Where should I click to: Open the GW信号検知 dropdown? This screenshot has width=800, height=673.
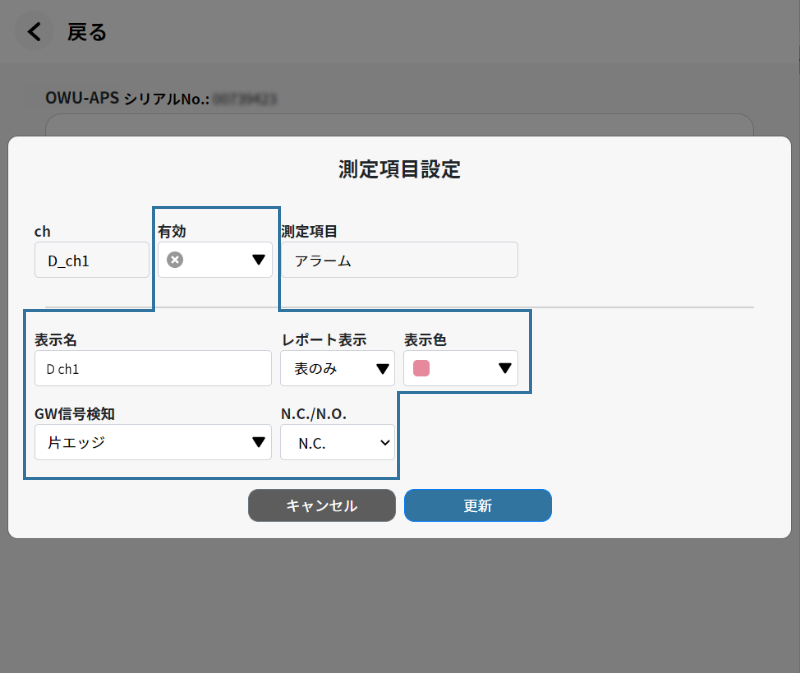(153, 442)
